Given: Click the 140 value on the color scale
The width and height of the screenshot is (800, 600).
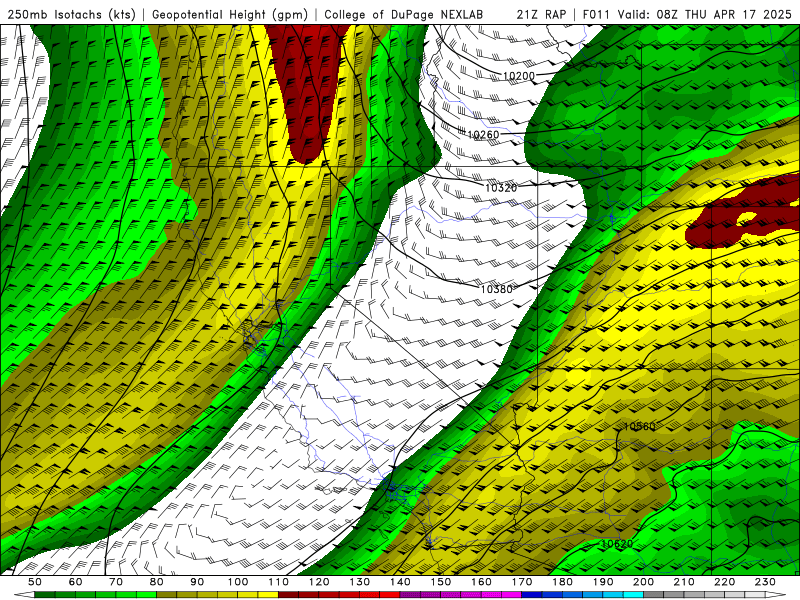Looking at the screenshot, I should [x=400, y=582].
